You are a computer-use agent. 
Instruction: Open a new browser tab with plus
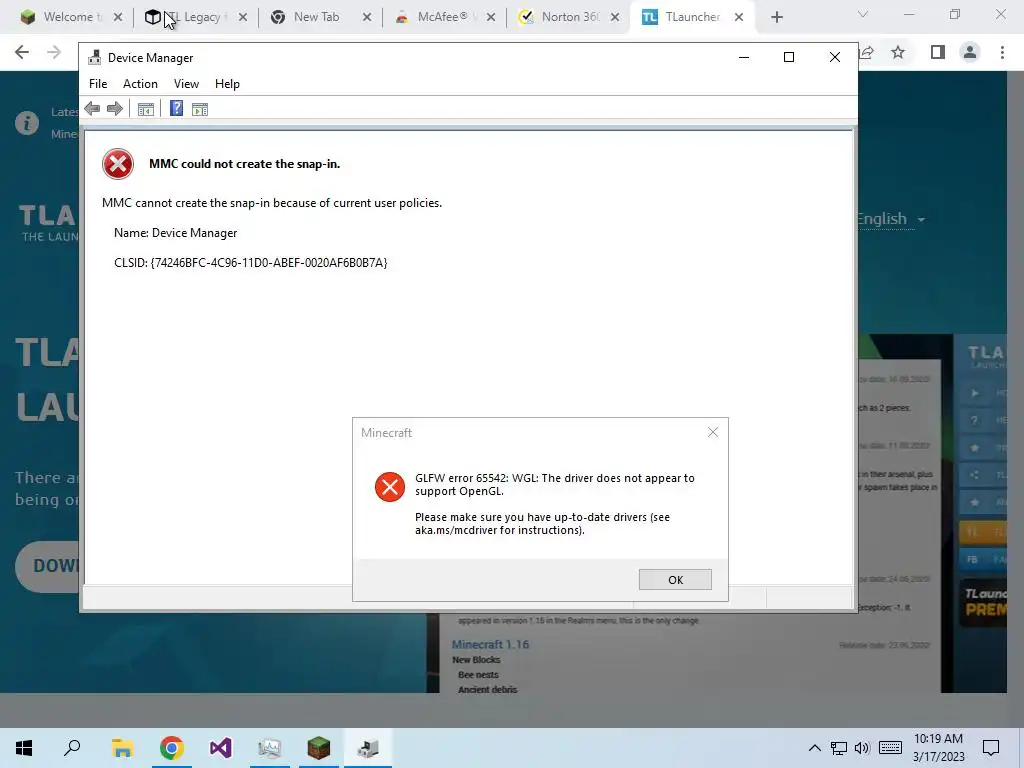pyautogui.click(x=776, y=17)
